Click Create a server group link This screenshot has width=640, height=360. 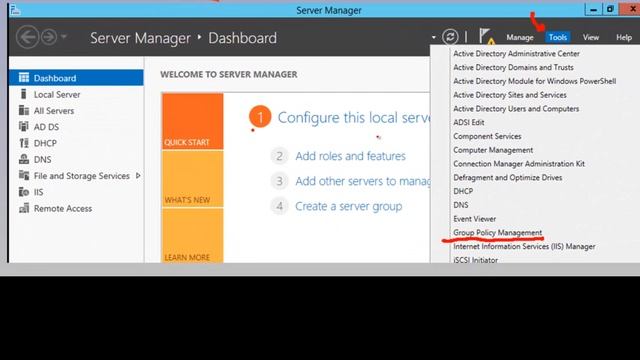coord(349,206)
